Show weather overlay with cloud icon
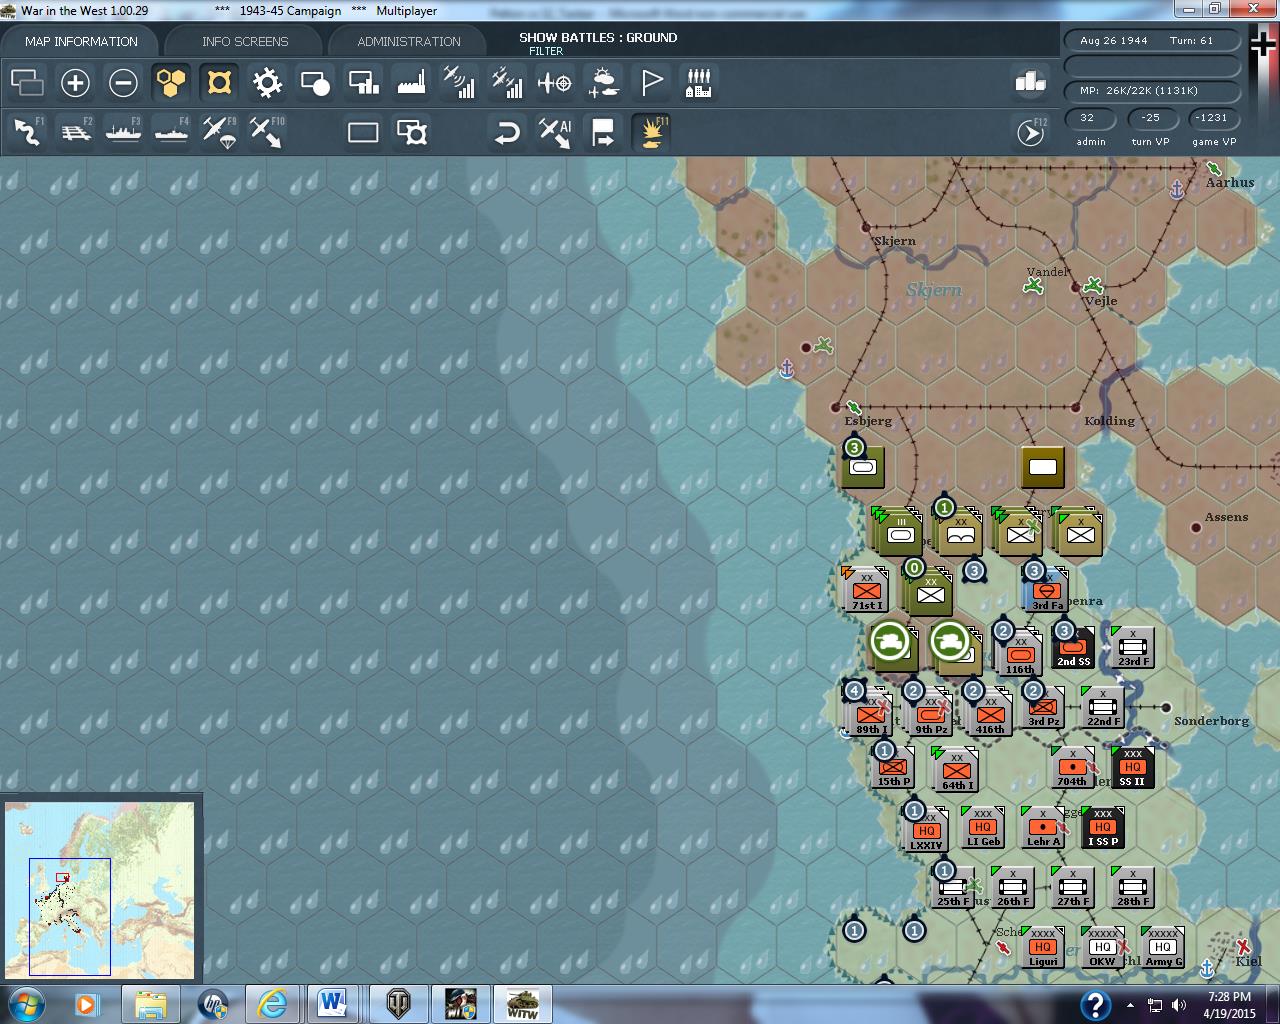1280x1024 pixels. pos(603,83)
